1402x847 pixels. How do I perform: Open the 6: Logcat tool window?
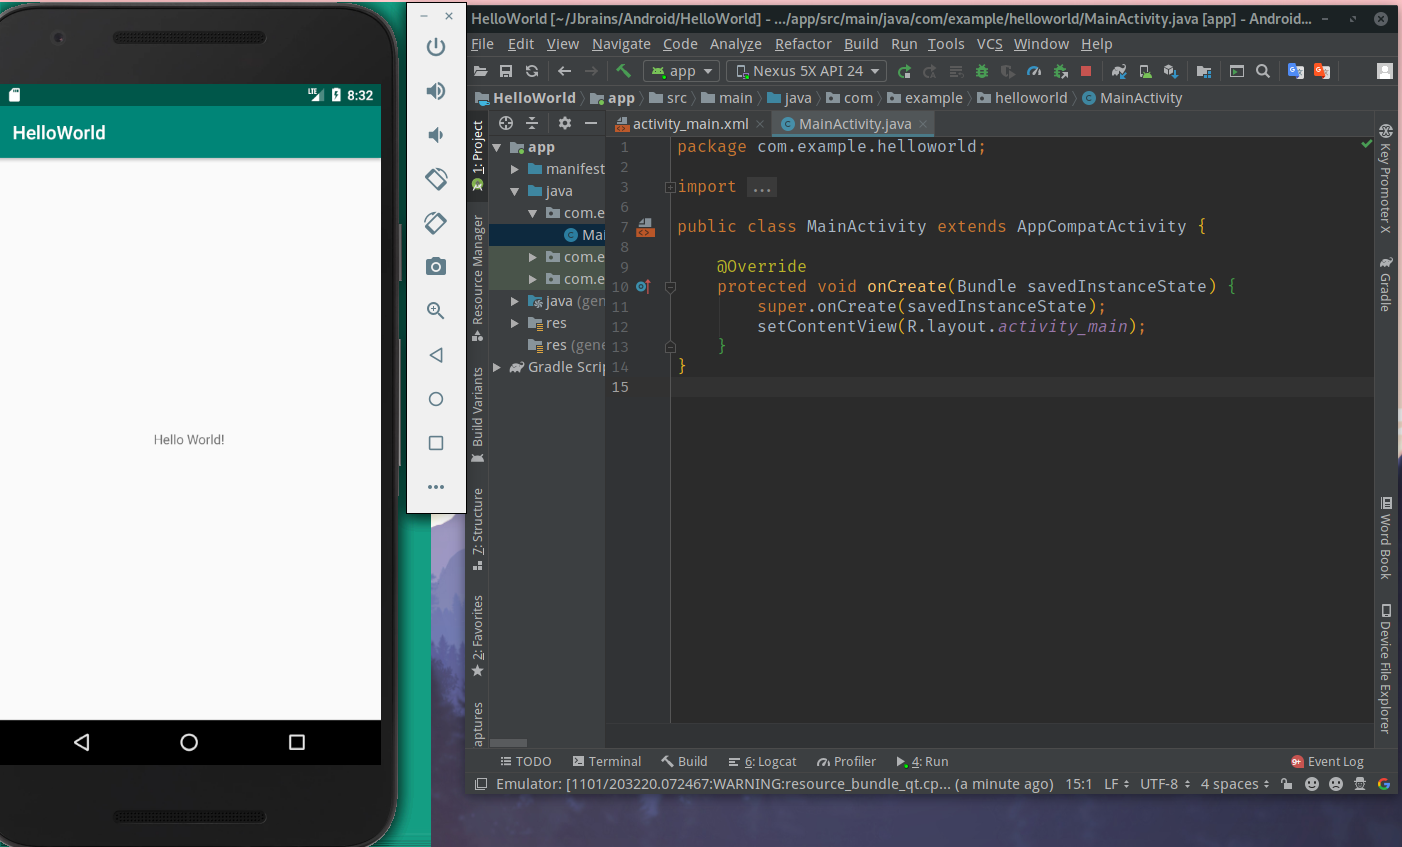tap(763, 762)
